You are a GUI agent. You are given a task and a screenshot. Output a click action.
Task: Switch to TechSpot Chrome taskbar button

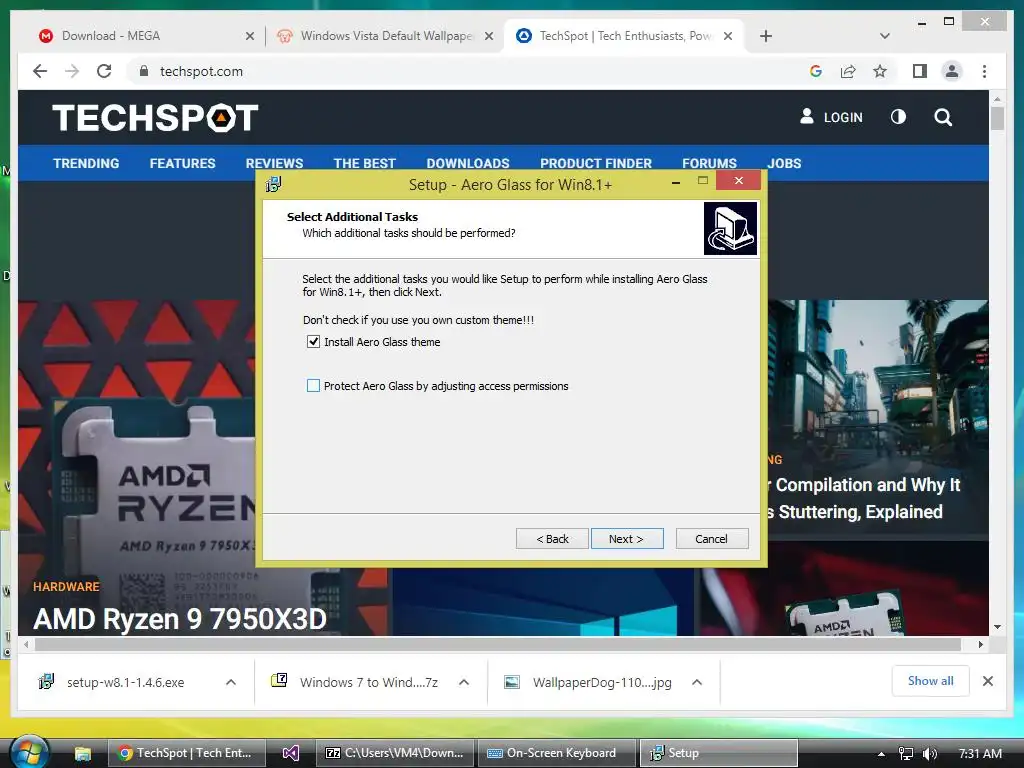point(185,753)
